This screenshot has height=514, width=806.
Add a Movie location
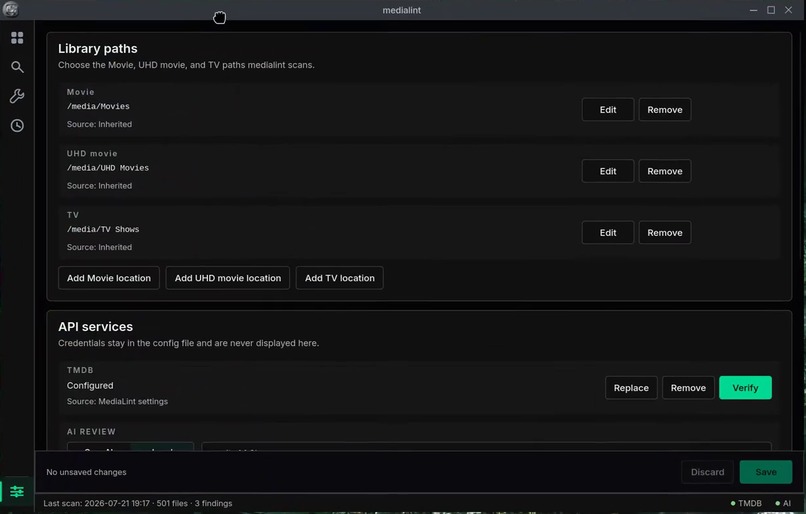tap(109, 278)
